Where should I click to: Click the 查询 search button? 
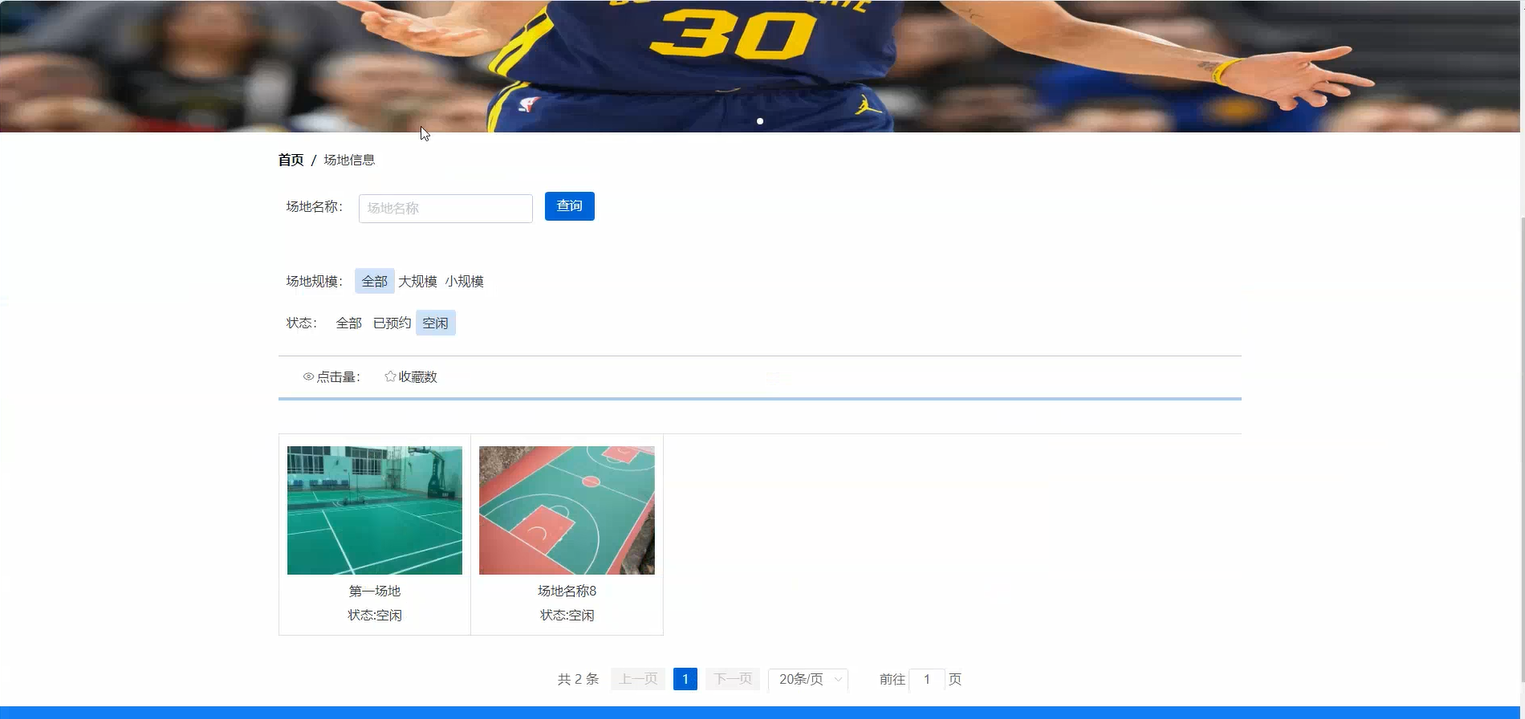(x=569, y=206)
